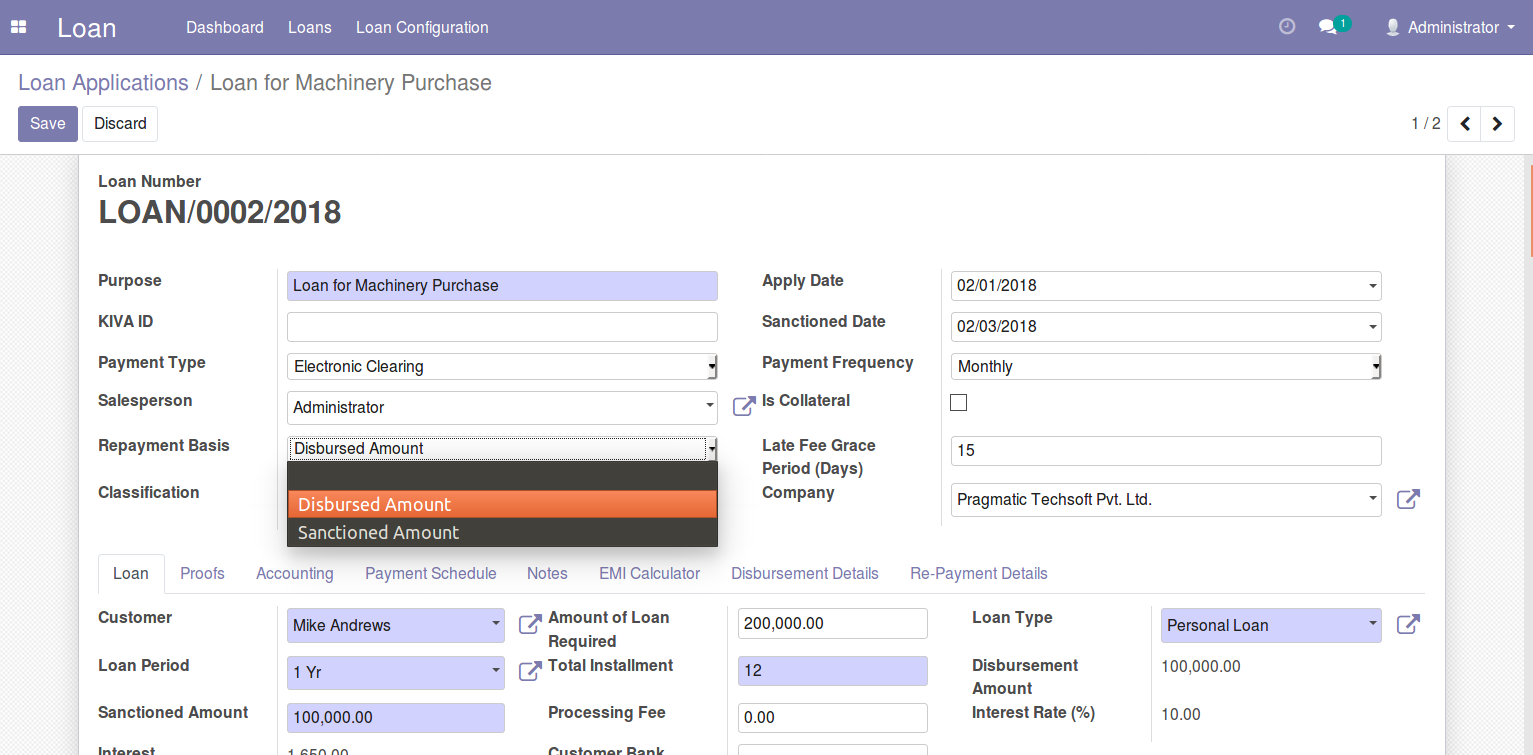Open Loan Type external link icon

[x=1408, y=625]
